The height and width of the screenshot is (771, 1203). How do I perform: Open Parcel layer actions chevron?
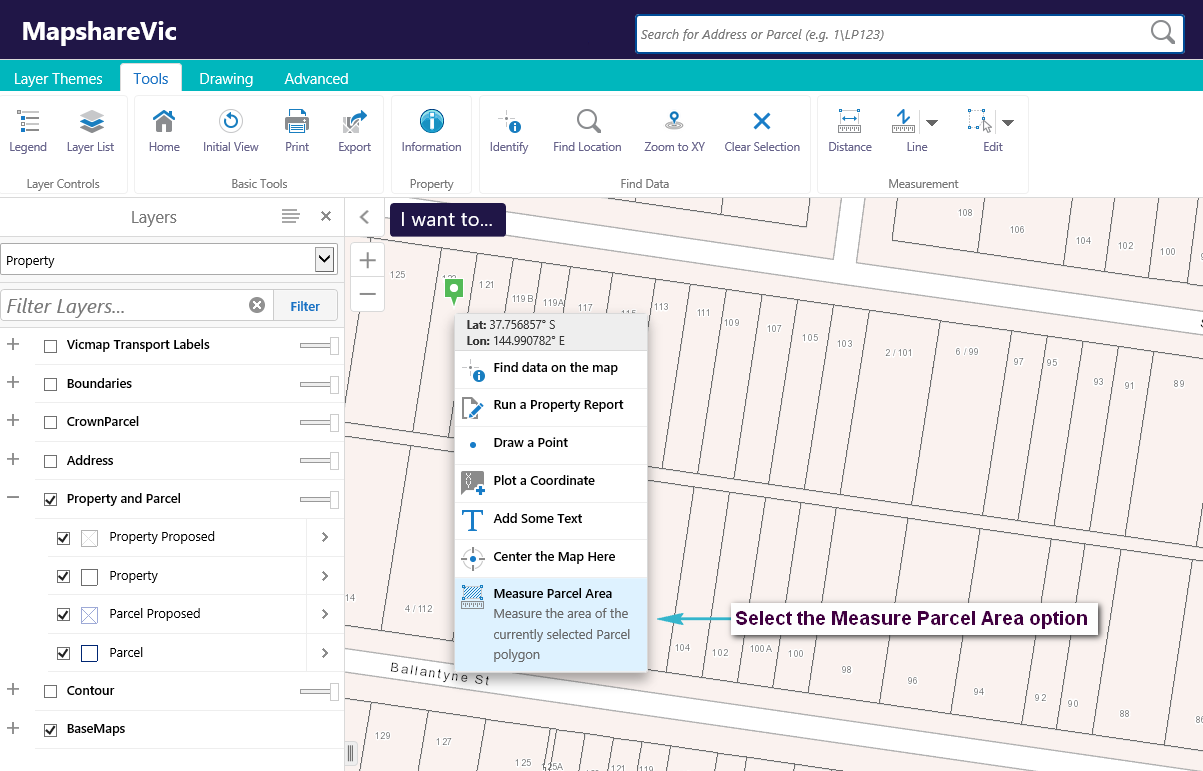325,653
